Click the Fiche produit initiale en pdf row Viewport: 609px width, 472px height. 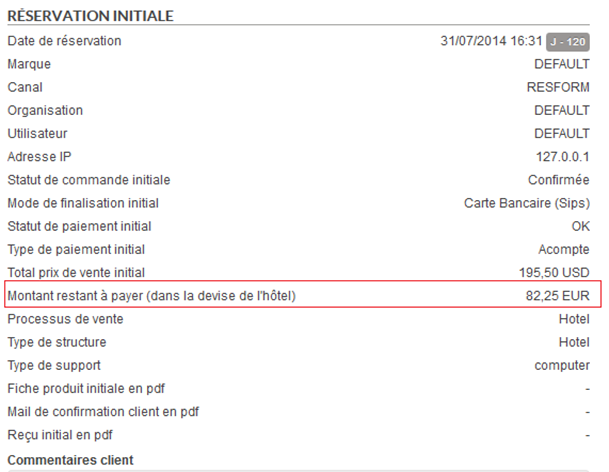point(100,388)
